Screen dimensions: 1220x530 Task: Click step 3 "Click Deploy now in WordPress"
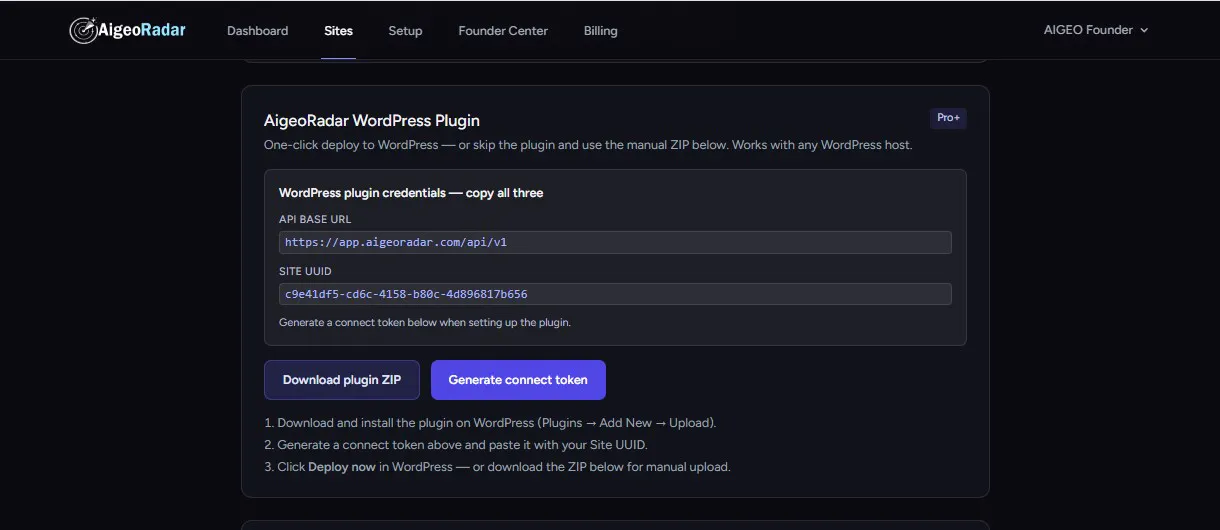pyautogui.click(x=497, y=467)
